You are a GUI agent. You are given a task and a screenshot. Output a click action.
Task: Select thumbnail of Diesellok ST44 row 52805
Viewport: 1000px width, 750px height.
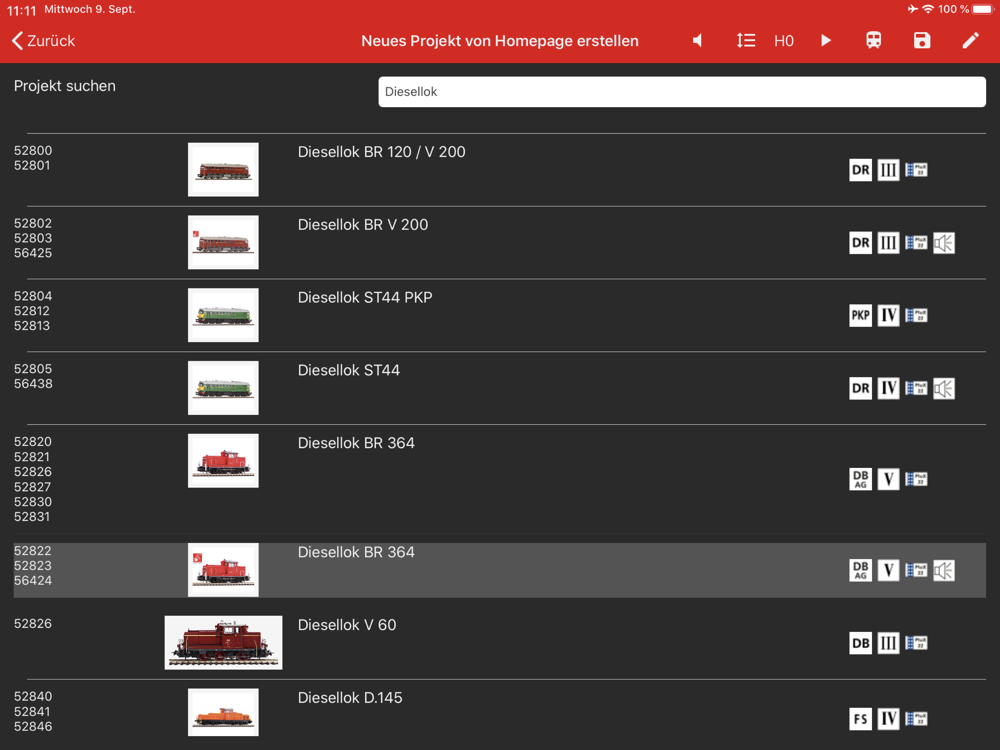[x=223, y=388]
